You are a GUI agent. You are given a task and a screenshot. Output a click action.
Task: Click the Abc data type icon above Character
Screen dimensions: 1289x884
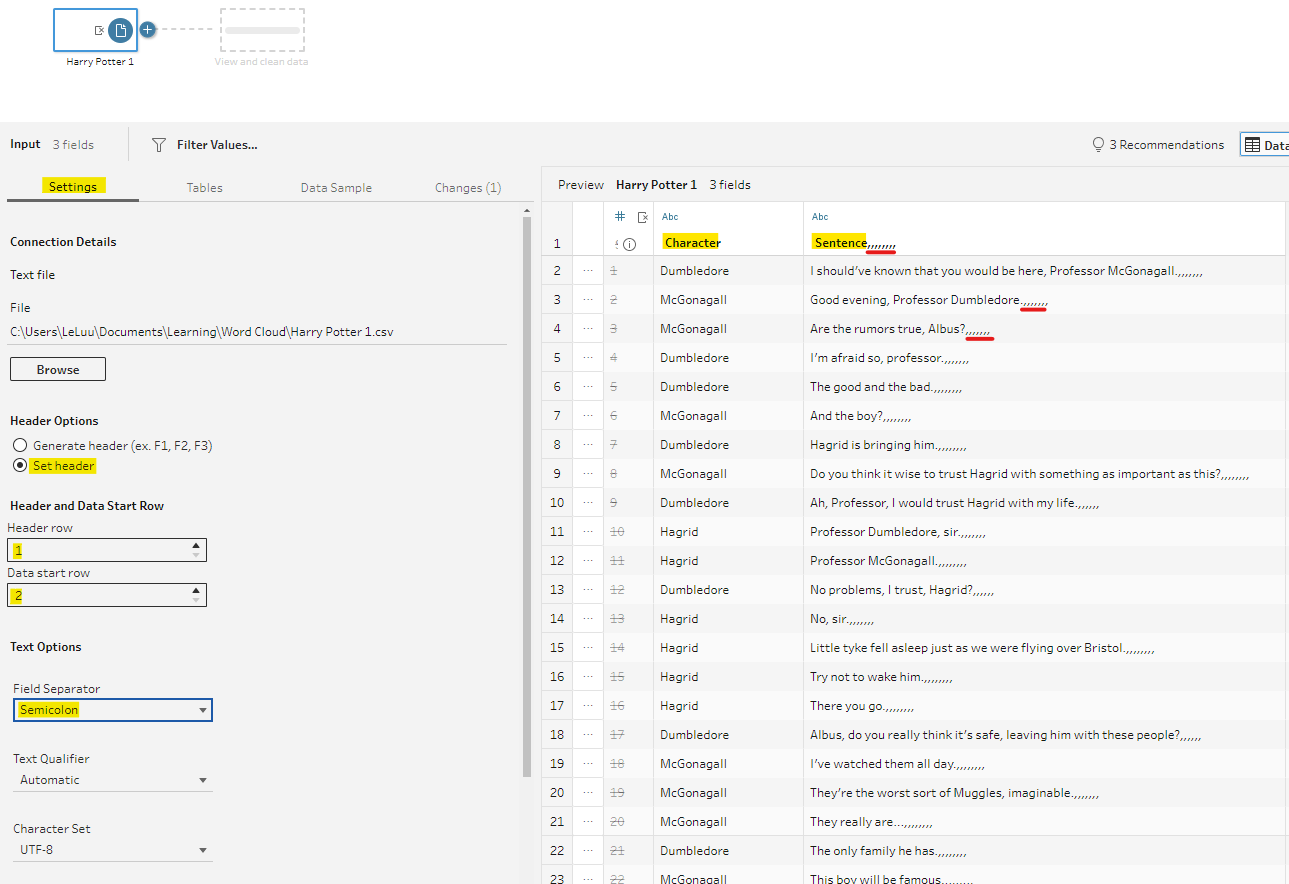click(x=670, y=217)
